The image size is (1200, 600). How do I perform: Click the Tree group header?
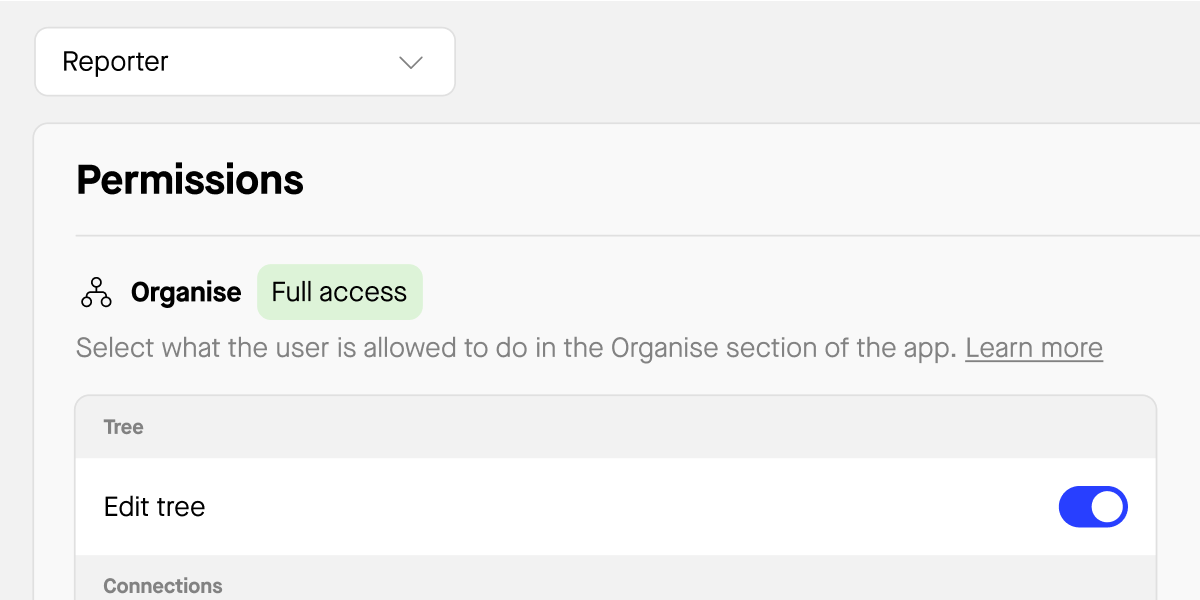(124, 427)
